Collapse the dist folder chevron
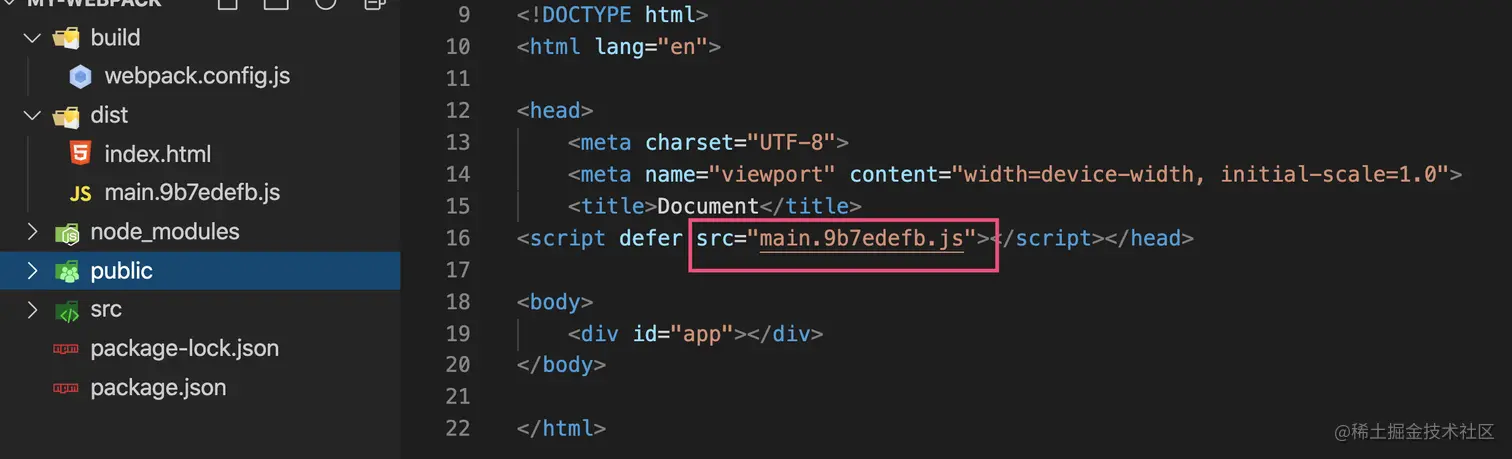 (x=33, y=116)
